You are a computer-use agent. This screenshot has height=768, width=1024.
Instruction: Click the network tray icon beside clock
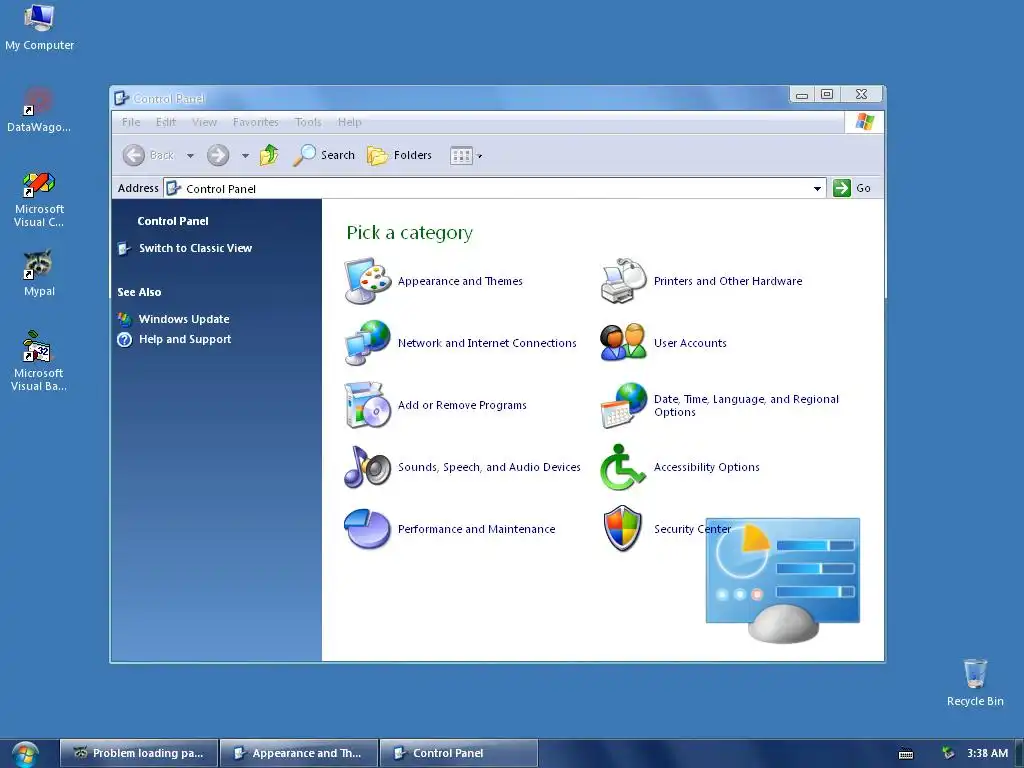point(948,753)
